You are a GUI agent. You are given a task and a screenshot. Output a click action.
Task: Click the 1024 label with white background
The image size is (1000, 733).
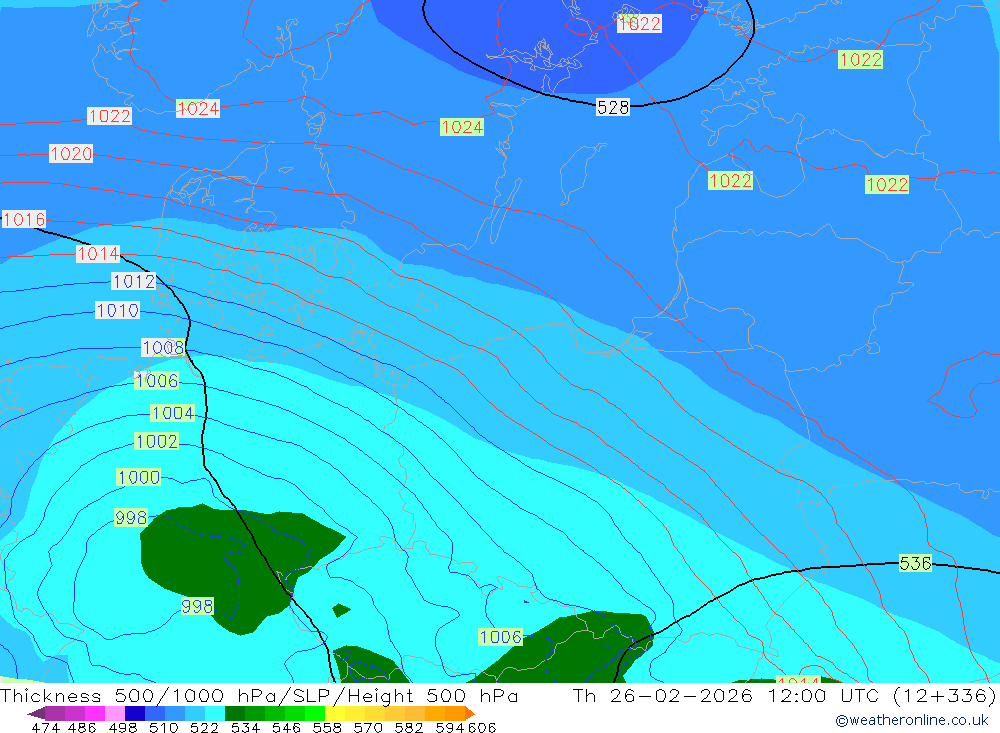(198, 108)
